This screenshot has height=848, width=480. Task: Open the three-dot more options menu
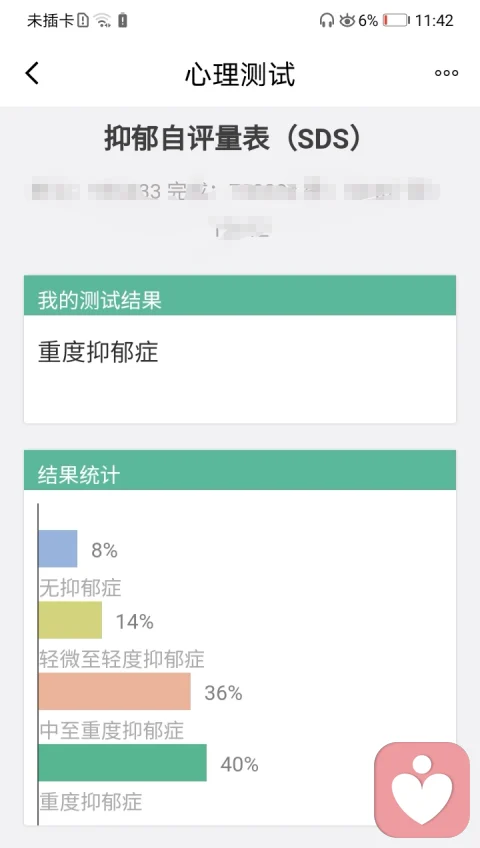point(446,73)
